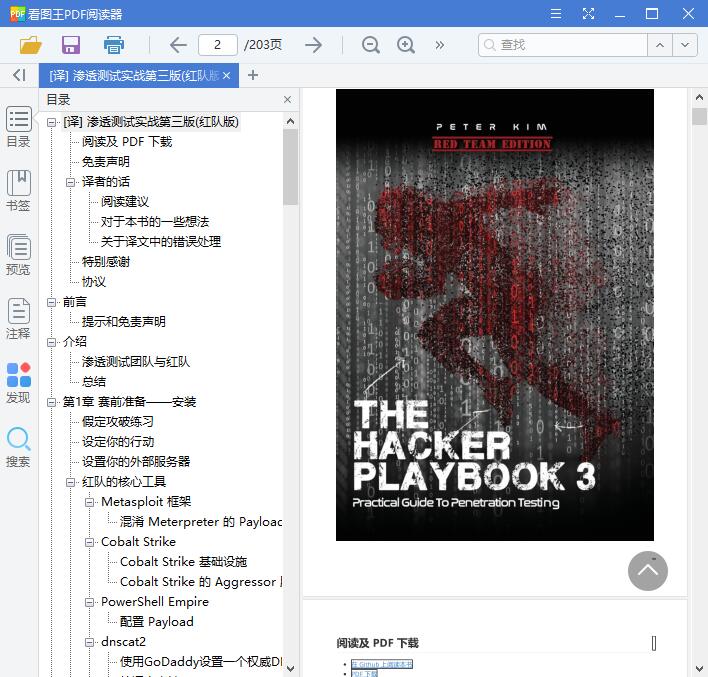
Task: Jump to 免责声明 in the outline
Action: point(106,162)
